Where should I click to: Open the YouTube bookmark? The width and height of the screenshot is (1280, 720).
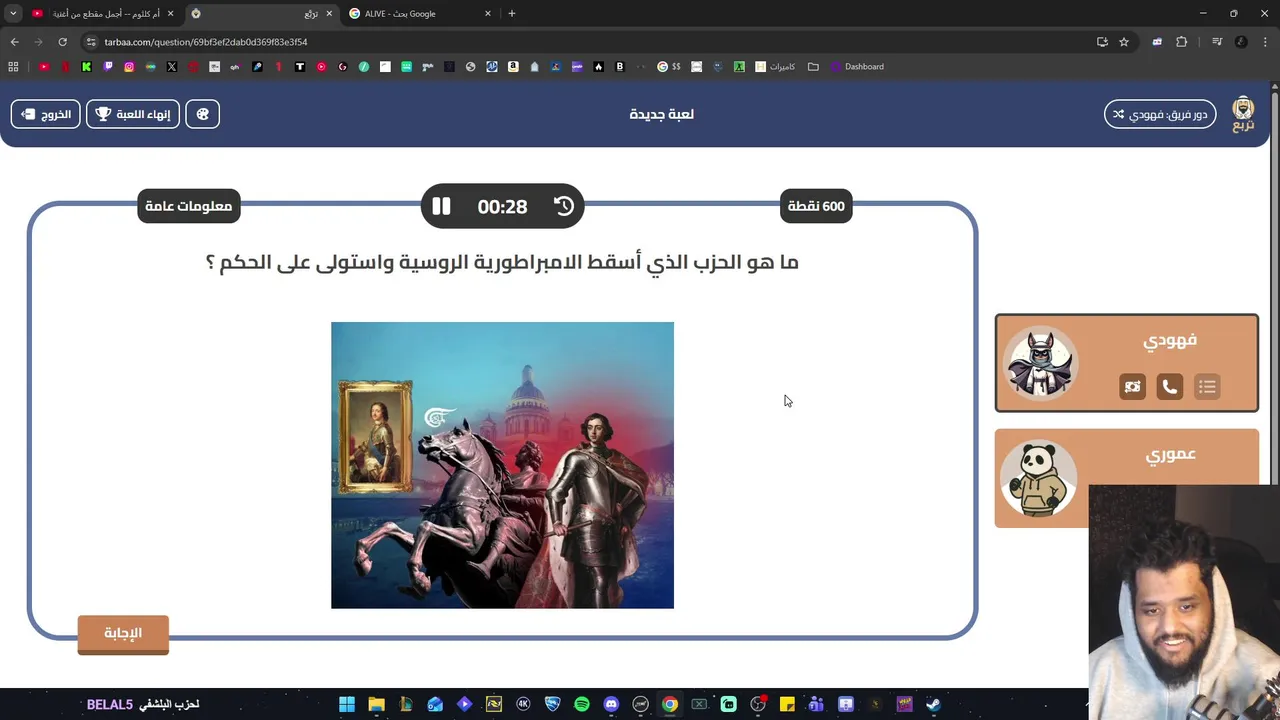pyautogui.click(x=44, y=67)
